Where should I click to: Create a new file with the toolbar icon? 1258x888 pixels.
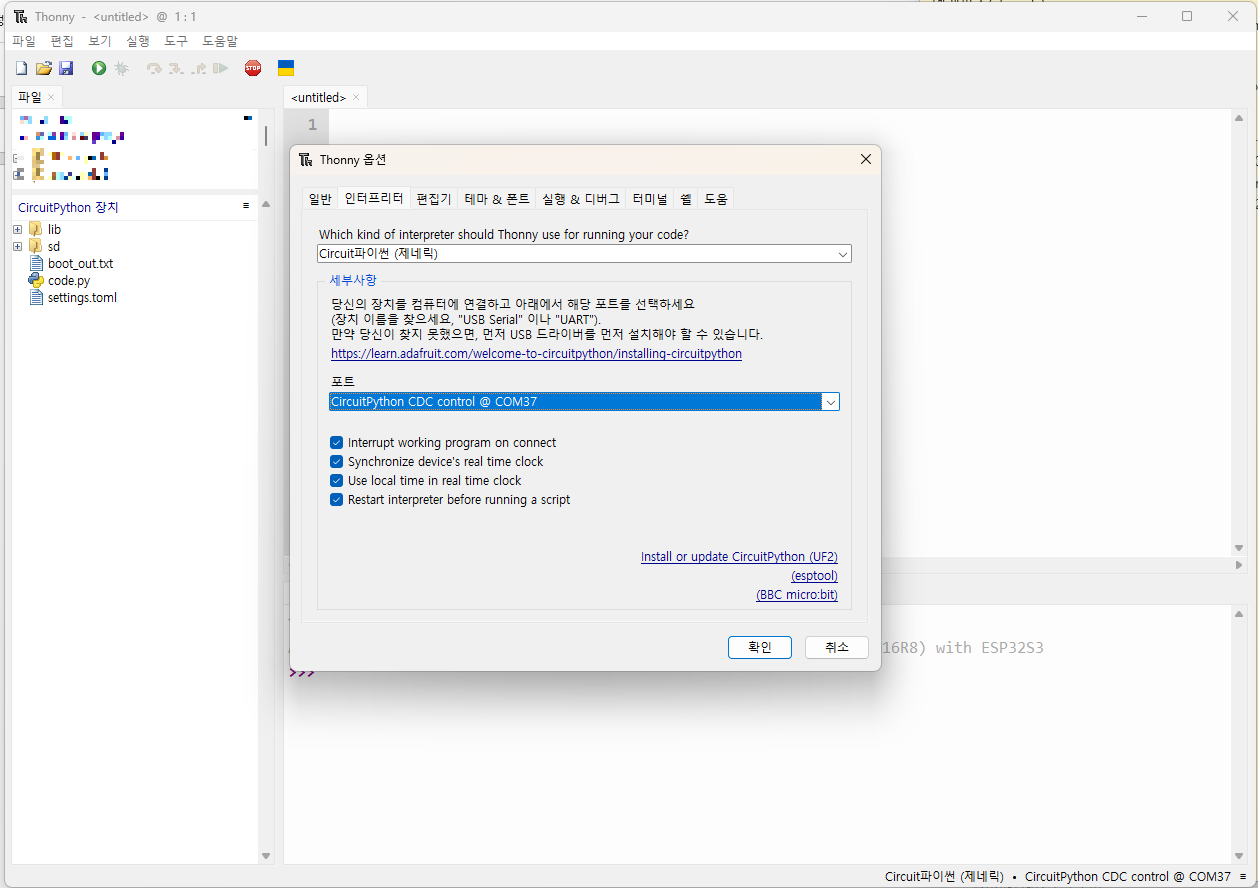pyautogui.click(x=20, y=67)
